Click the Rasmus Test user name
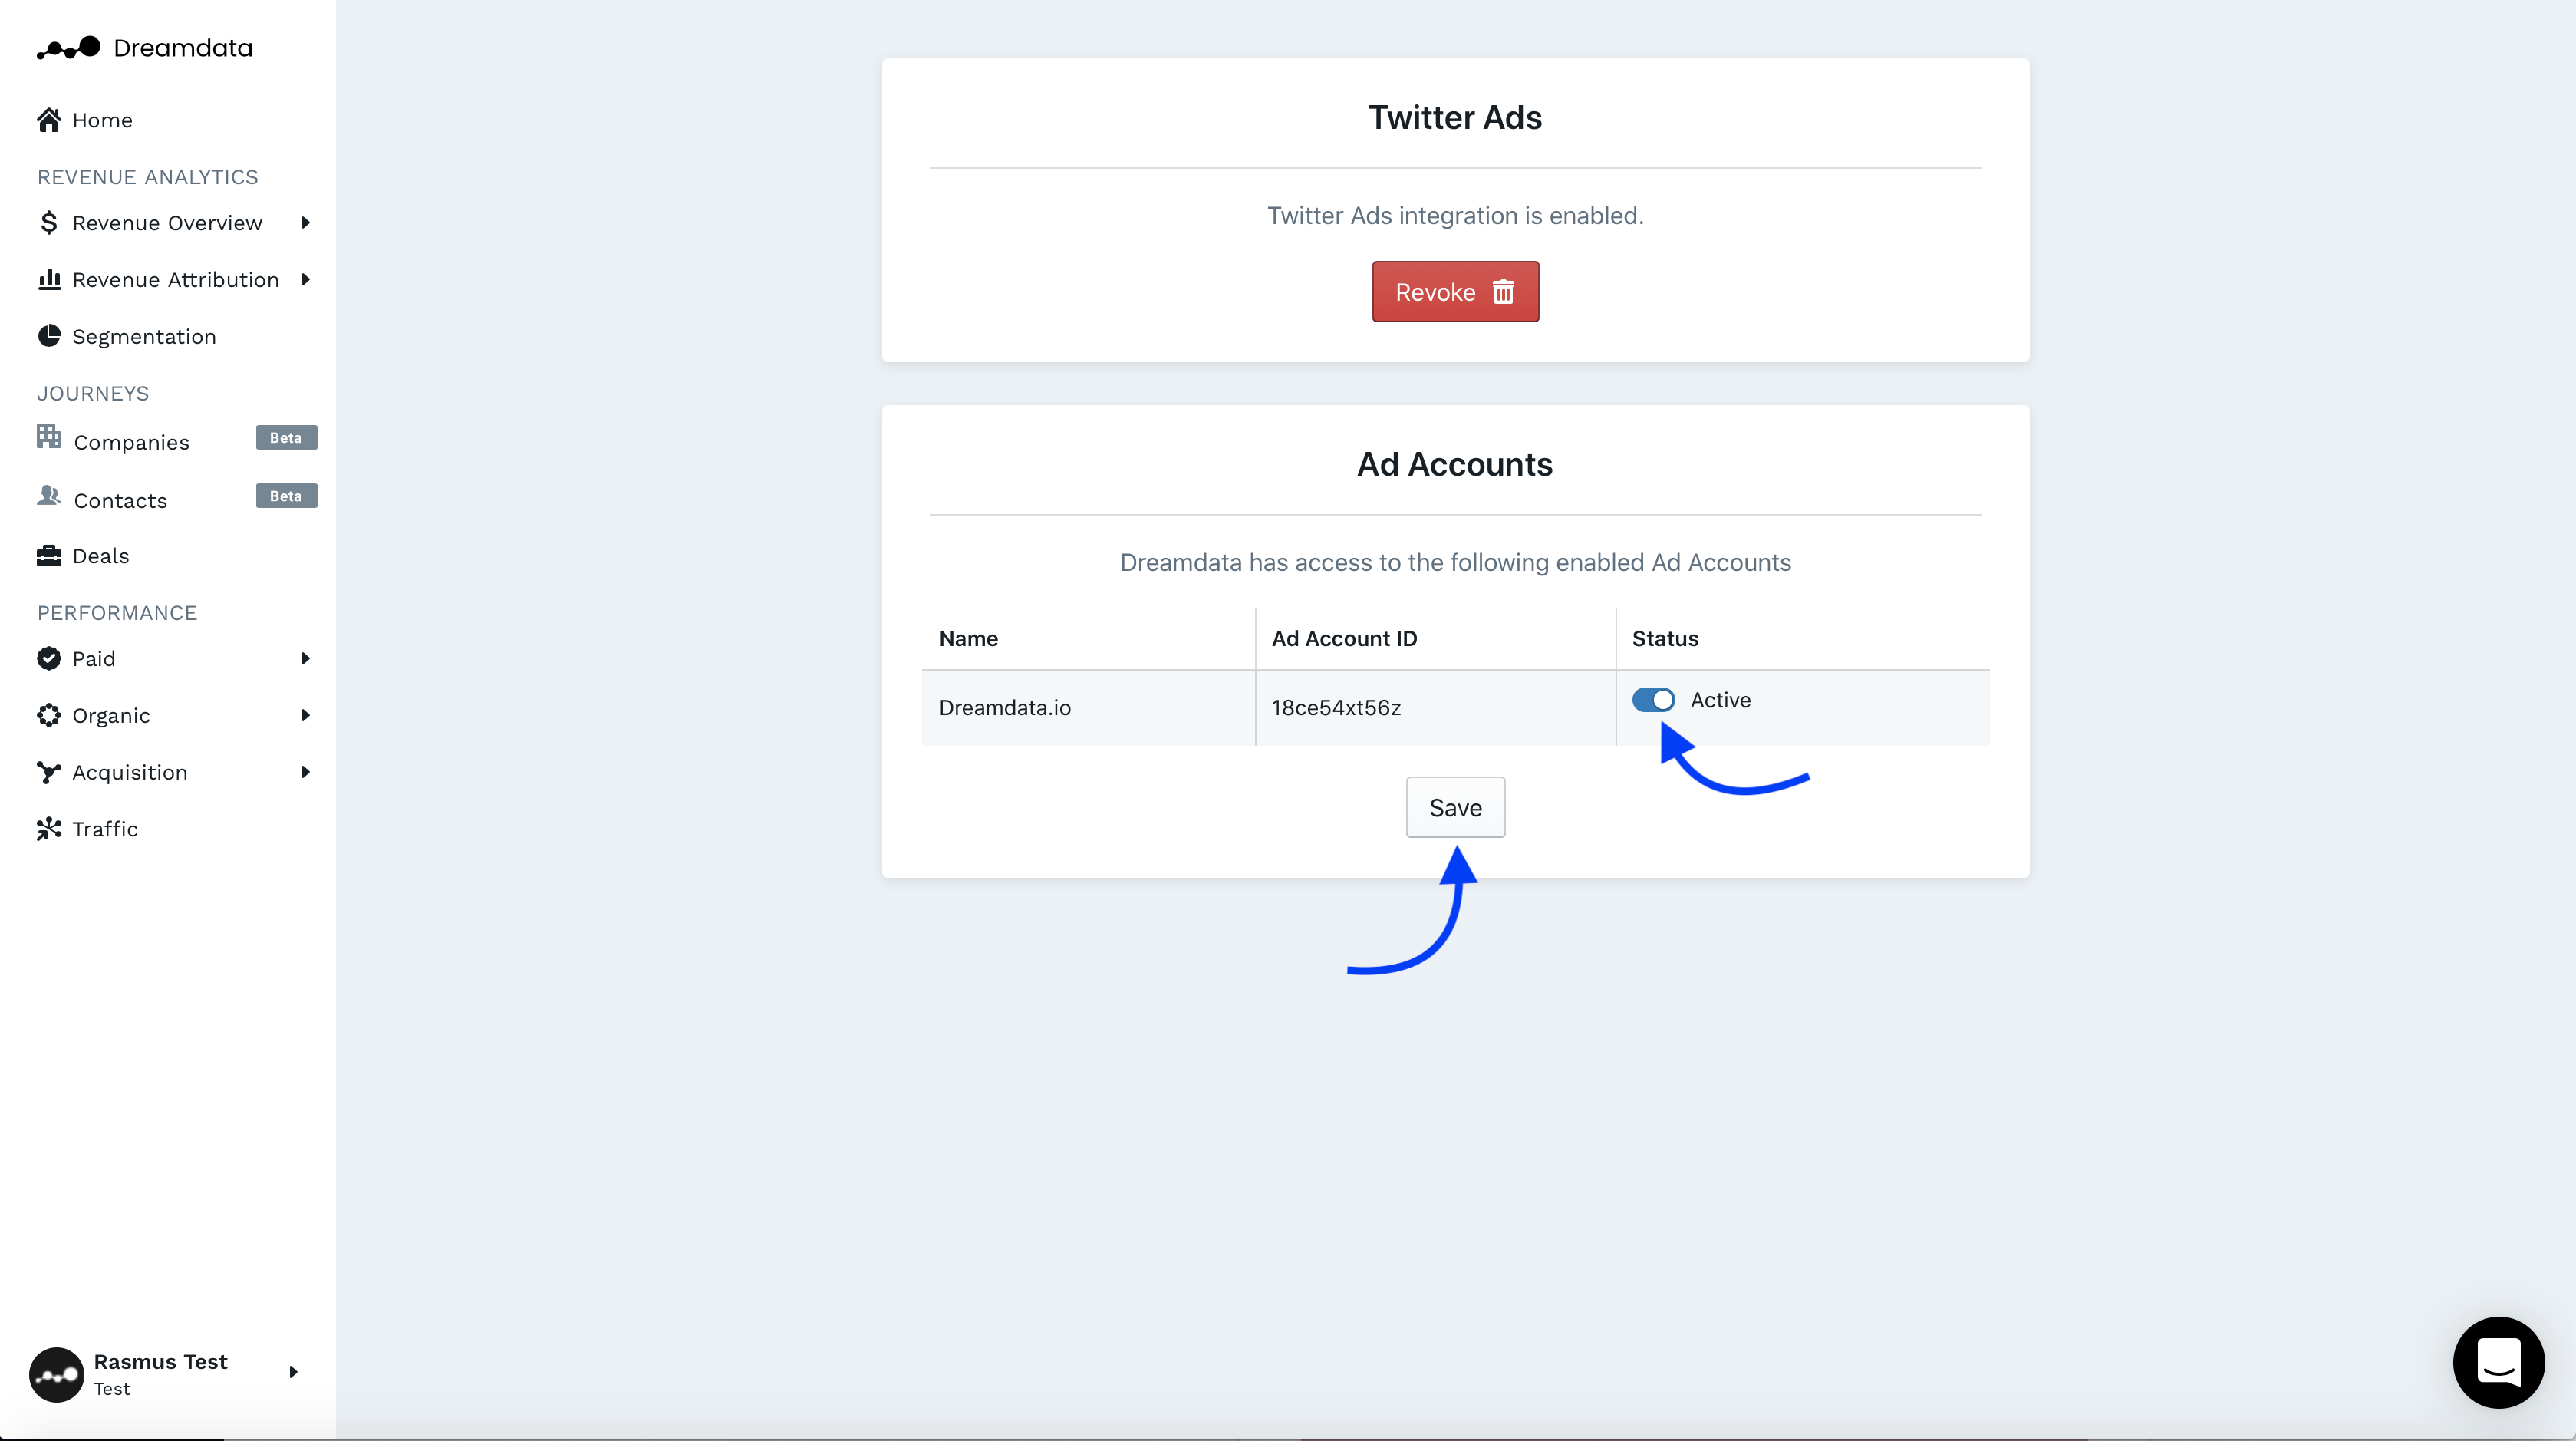 [161, 1362]
